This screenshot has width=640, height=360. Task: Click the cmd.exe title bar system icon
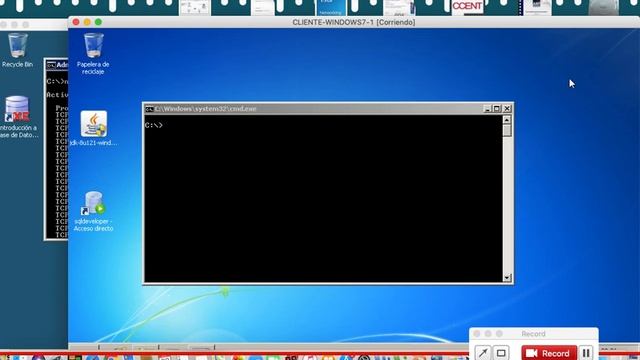click(x=149, y=109)
